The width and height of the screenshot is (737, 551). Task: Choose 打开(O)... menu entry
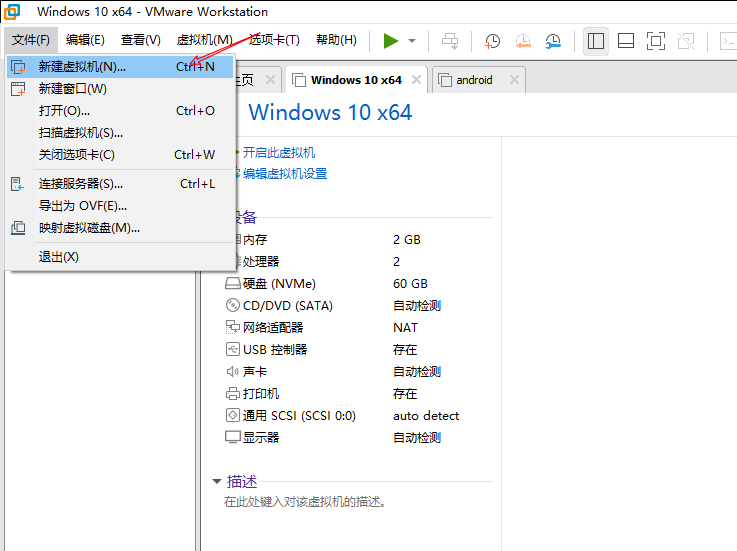(x=120, y=111)
